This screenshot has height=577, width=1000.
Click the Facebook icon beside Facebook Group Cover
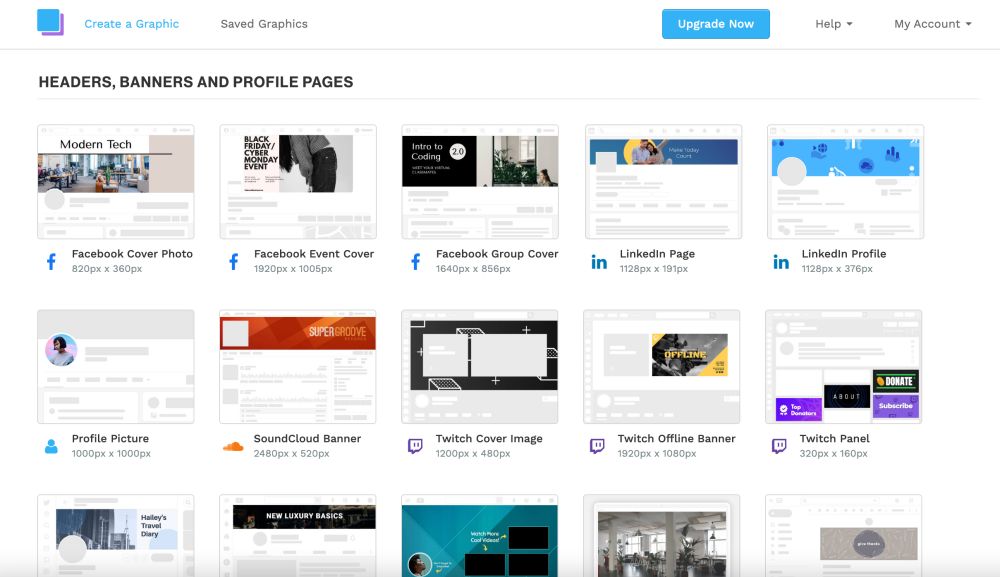click(x=414, y=261)
